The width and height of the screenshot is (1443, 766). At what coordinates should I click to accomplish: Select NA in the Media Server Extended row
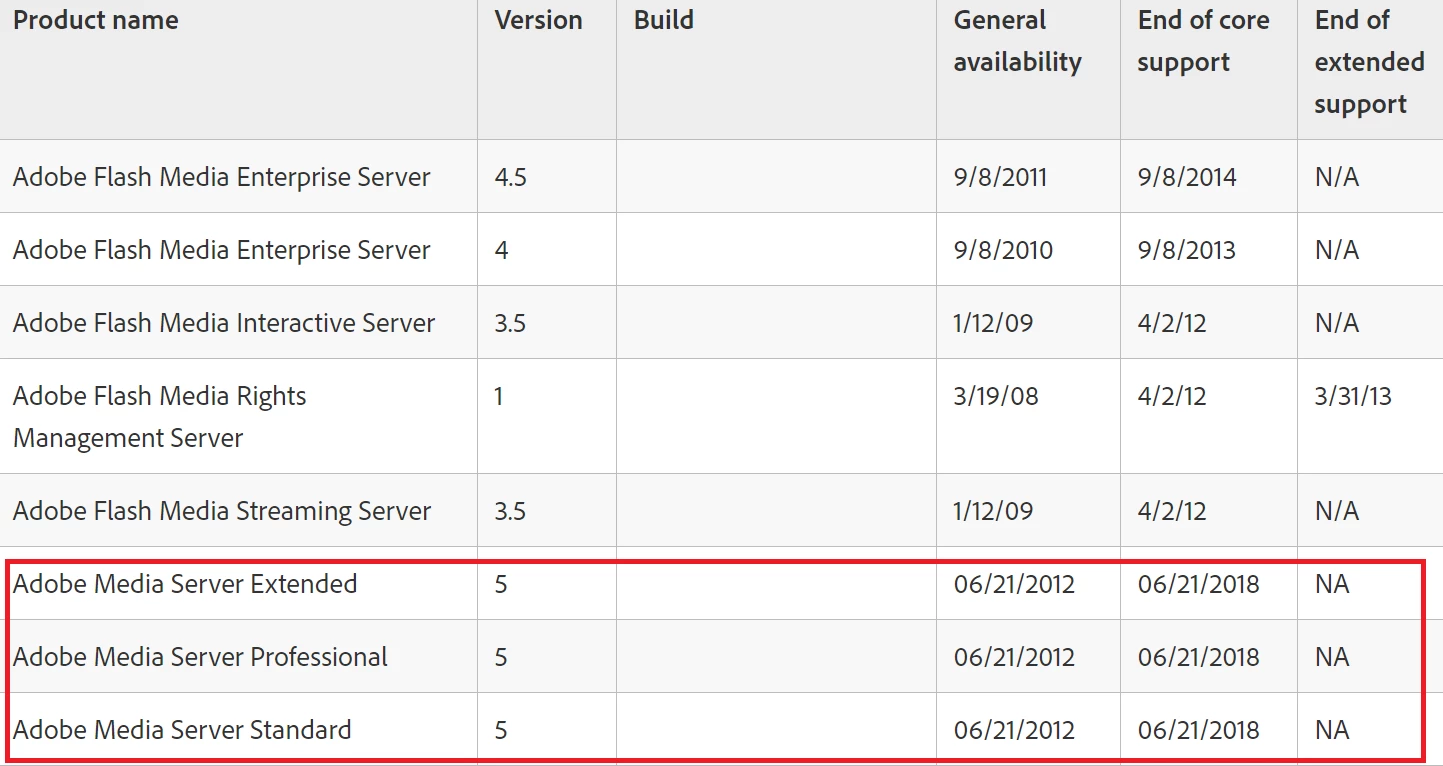1332,584
